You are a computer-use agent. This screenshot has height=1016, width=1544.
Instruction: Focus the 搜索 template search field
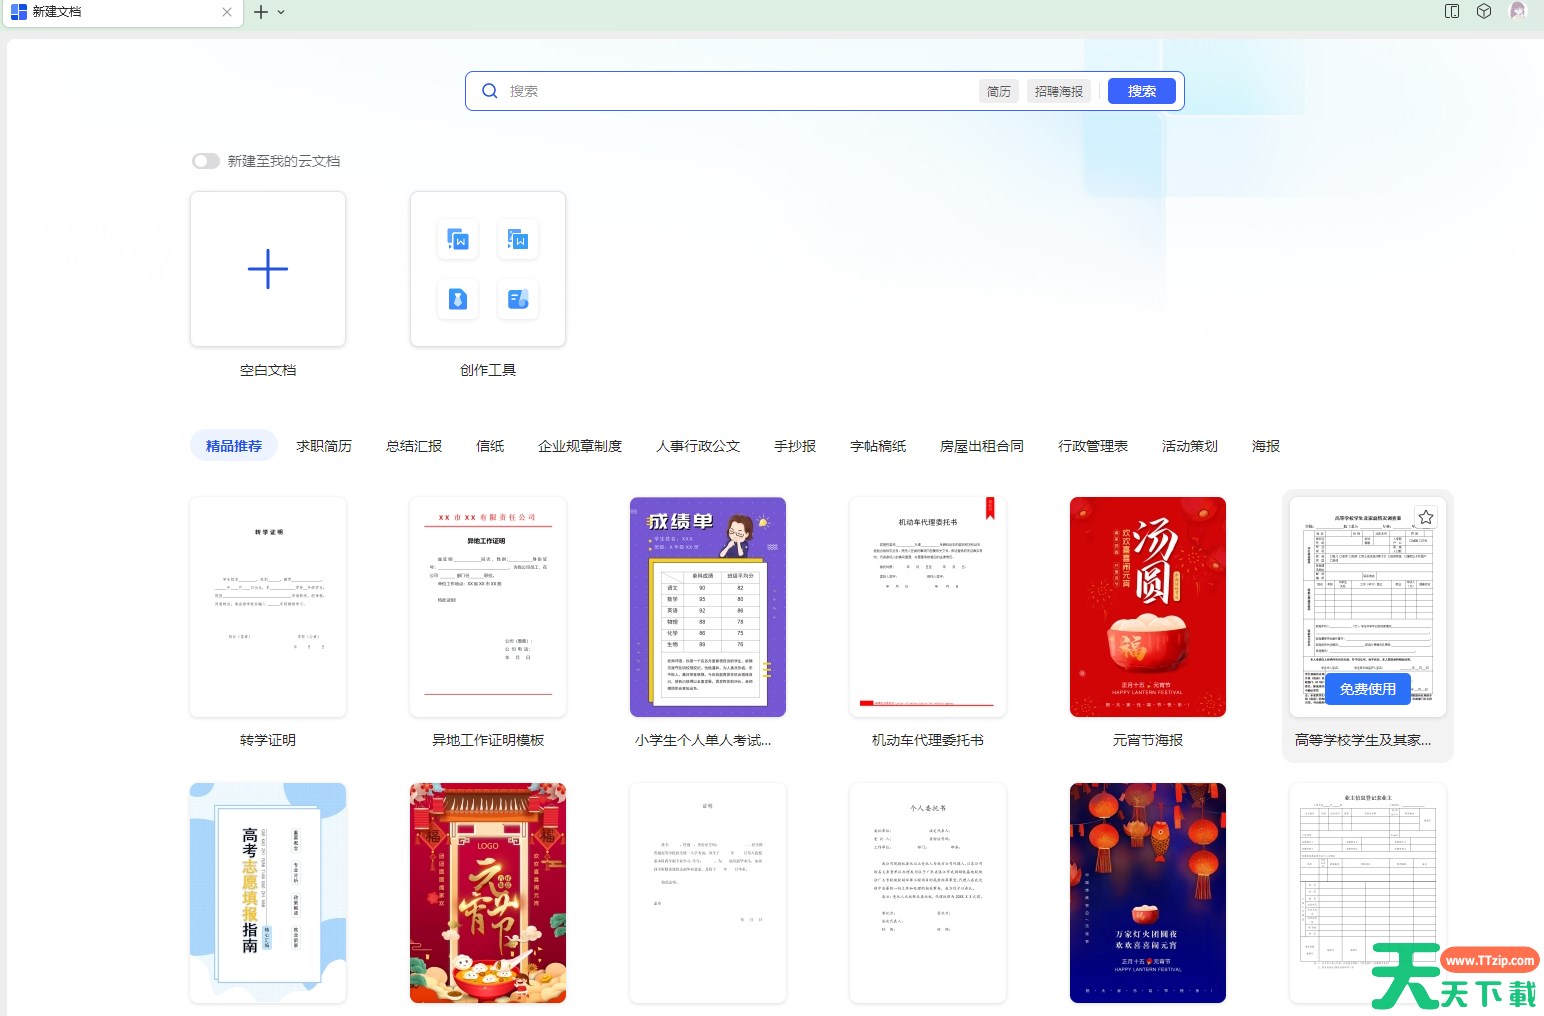point(740,91)
